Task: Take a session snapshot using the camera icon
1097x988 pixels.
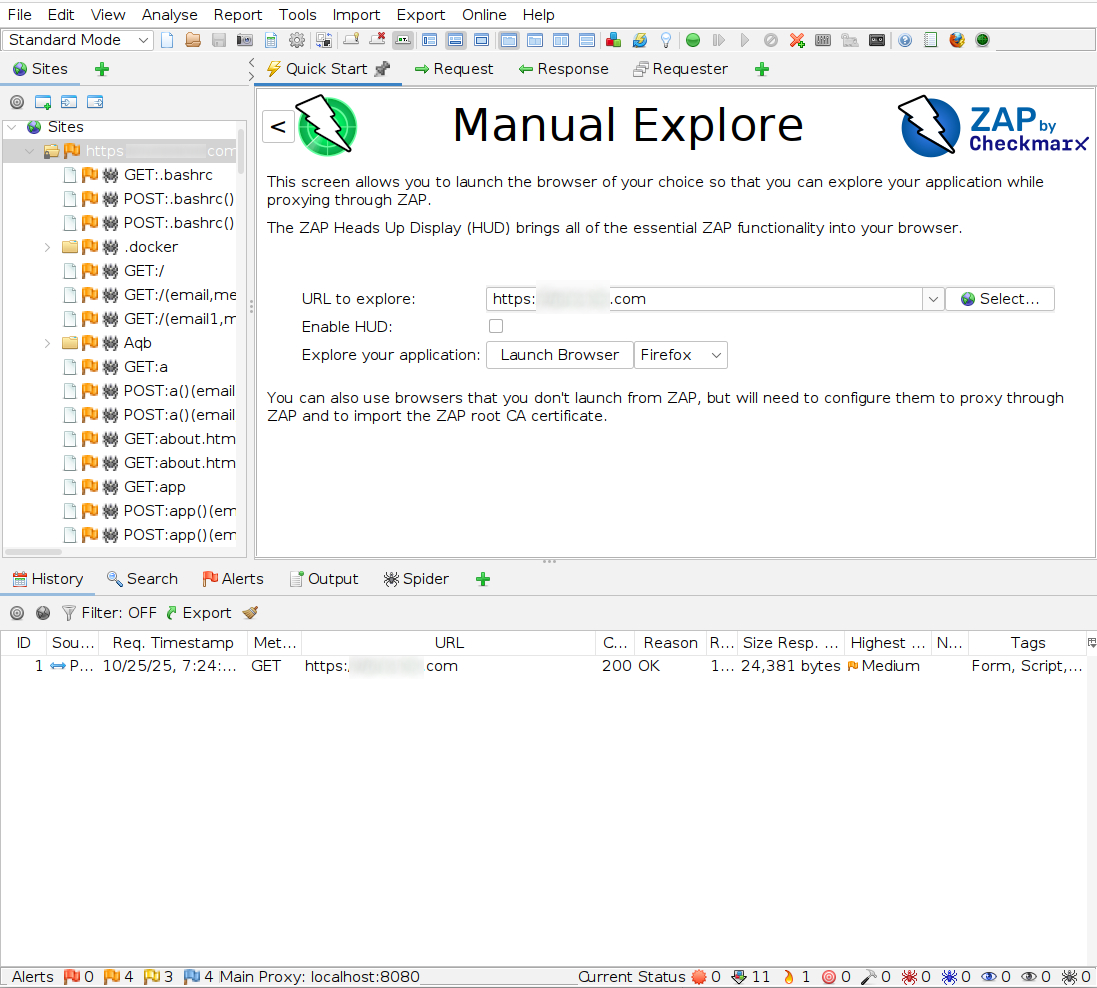Action: coord(245,40)
